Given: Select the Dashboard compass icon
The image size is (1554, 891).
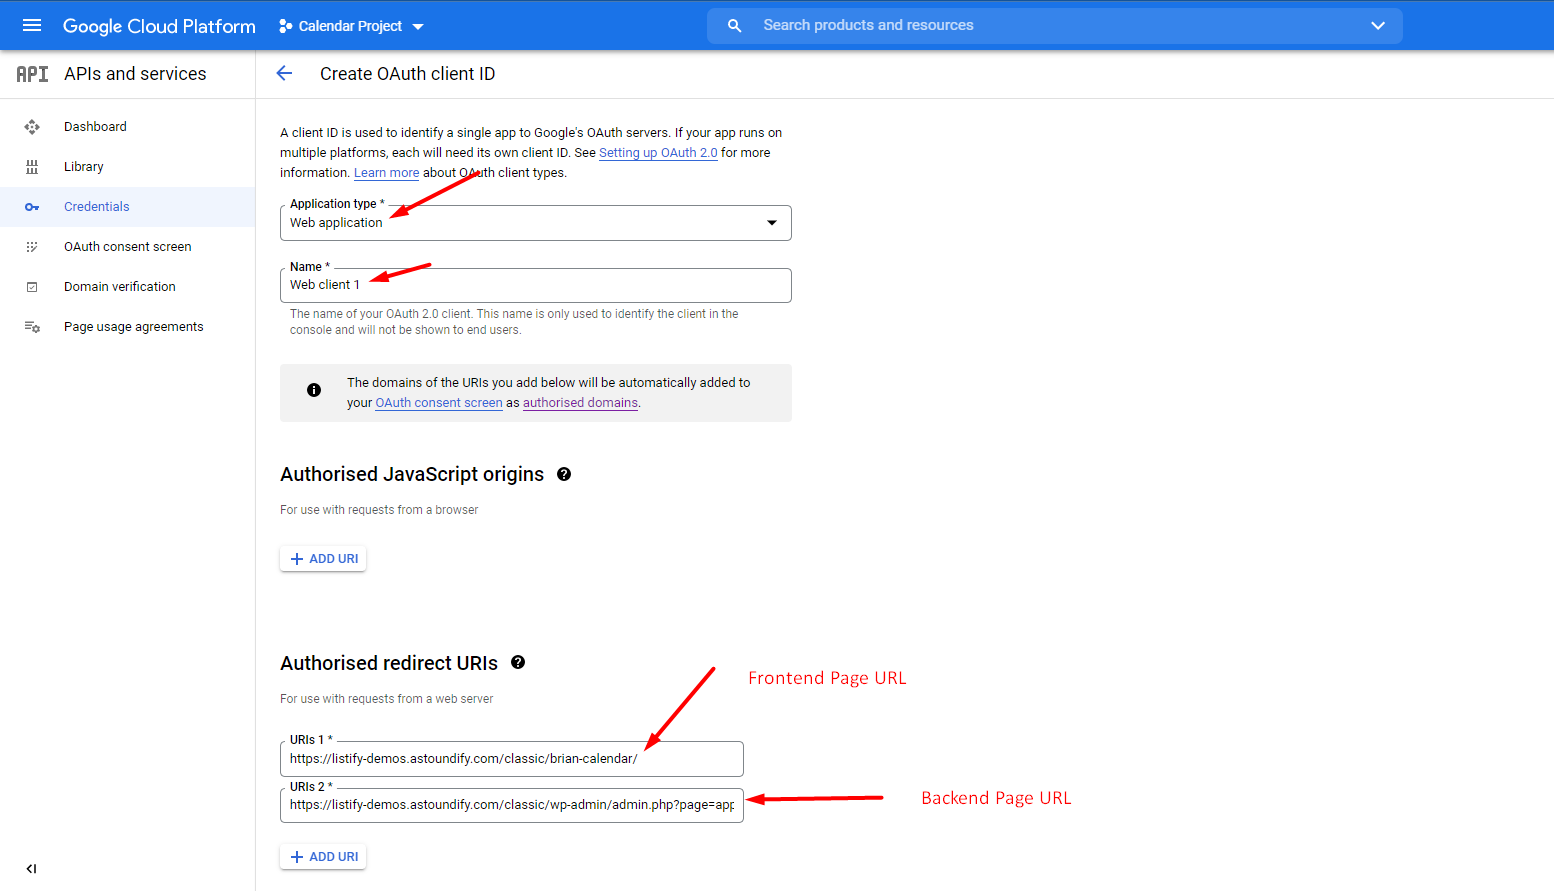Looking at the screenshot, I should (x=31, y=126).
